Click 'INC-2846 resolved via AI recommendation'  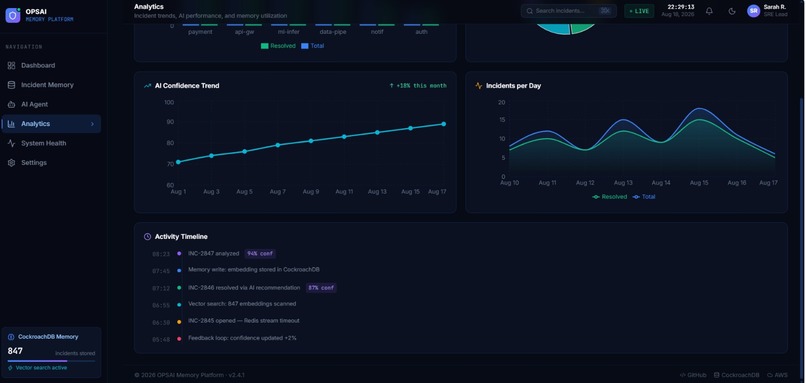coord(244,288)
